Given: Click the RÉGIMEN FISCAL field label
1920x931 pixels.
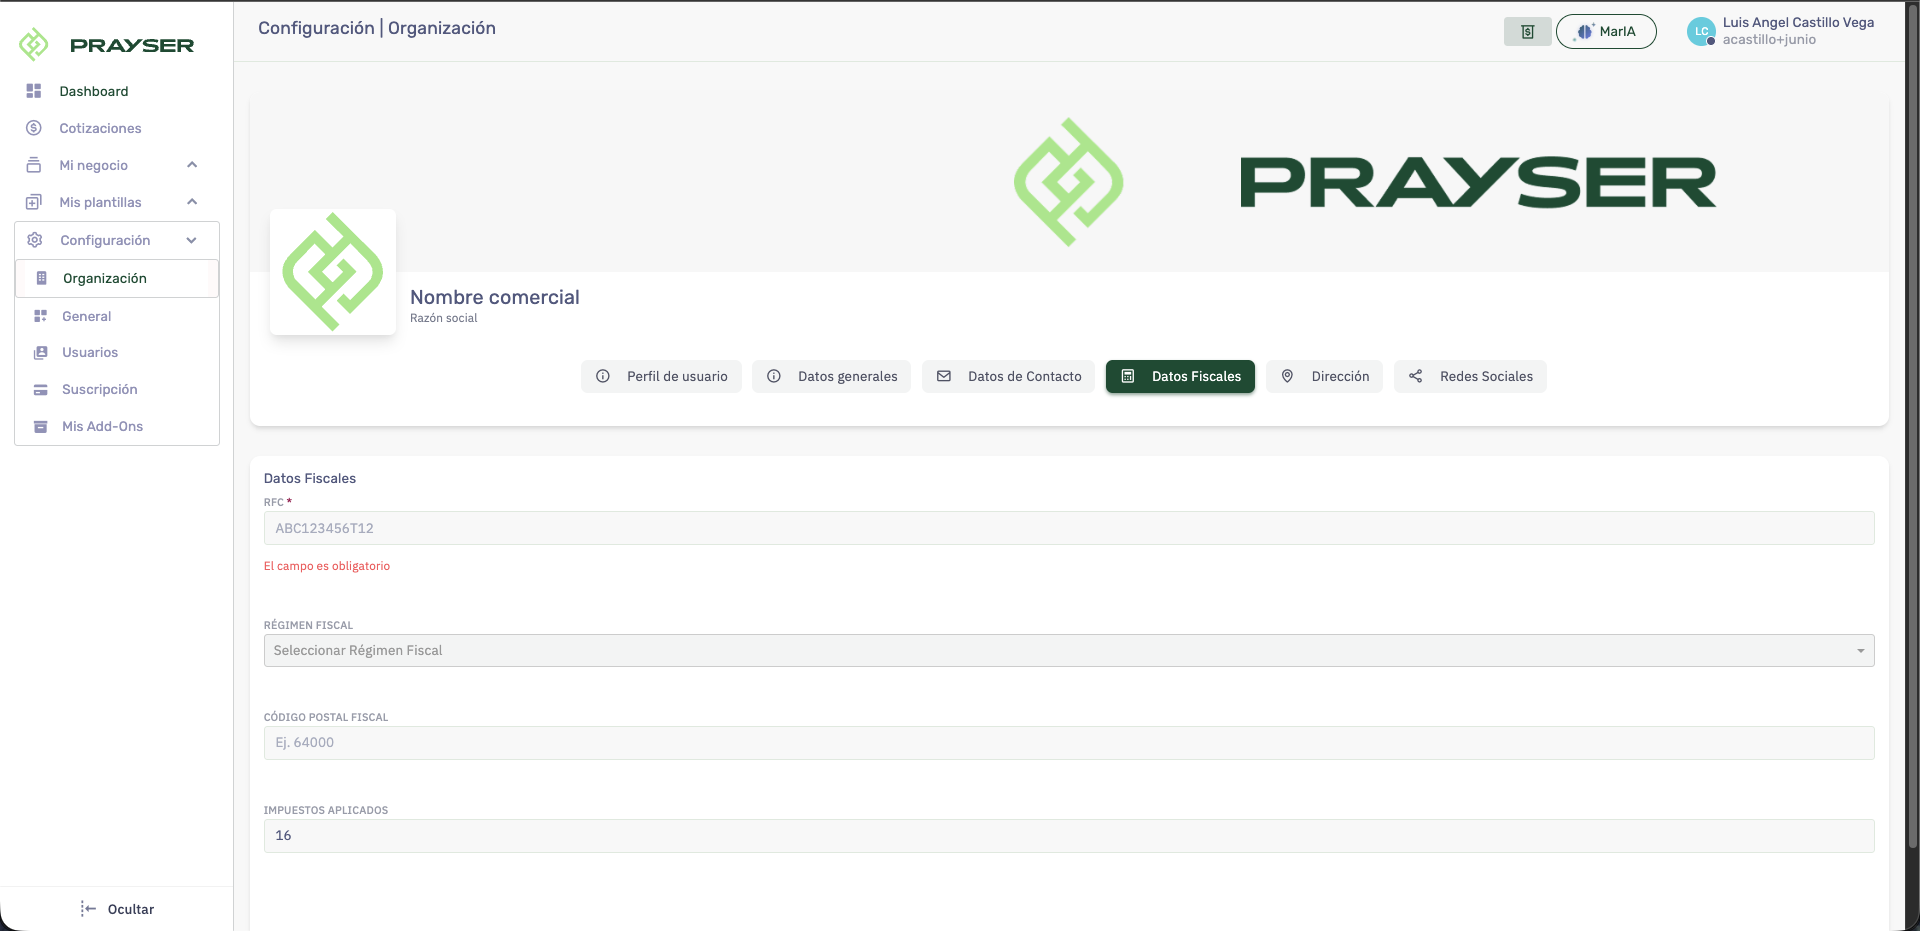Looking at the screenshot, I should pyautogui.click(x=308, y=625).
